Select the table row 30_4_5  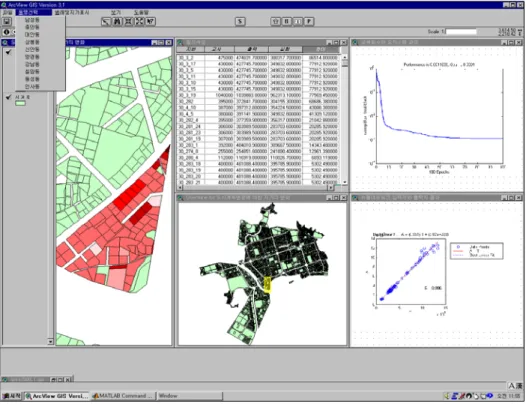coord(258,114)
